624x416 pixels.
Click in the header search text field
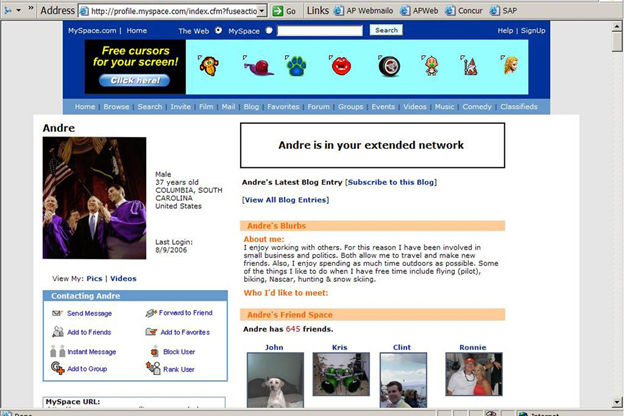[x=320, y=31]
